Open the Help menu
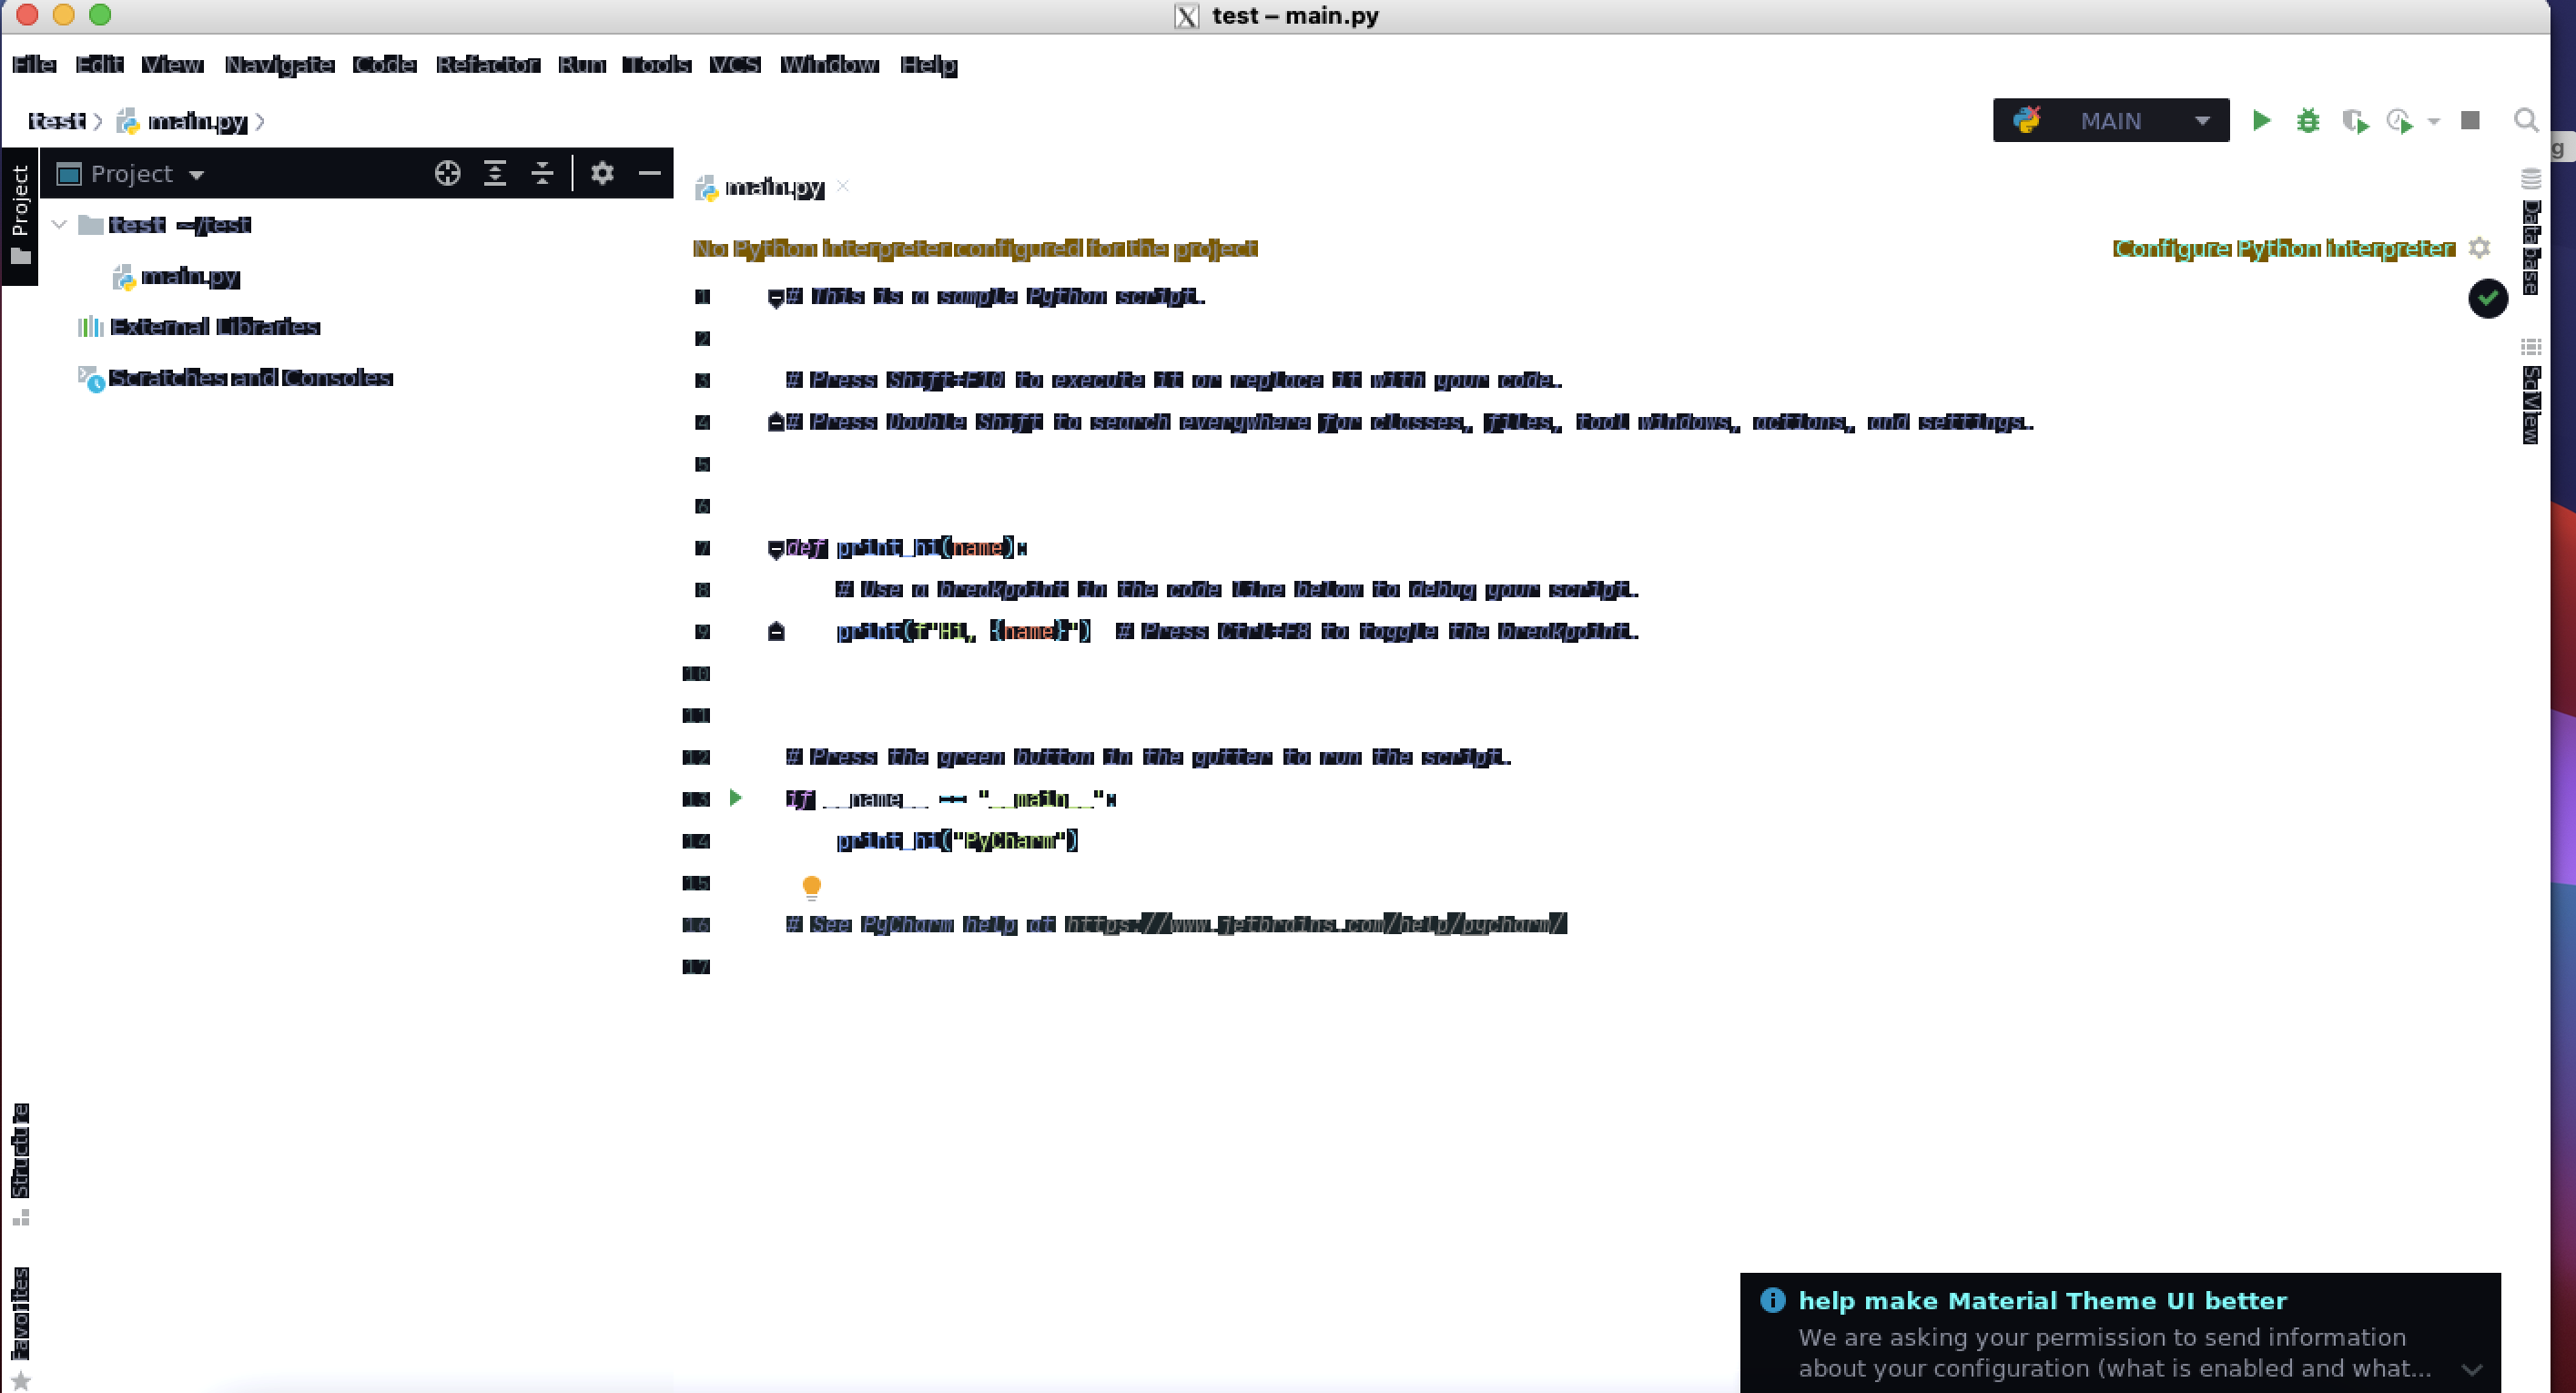 928,64
